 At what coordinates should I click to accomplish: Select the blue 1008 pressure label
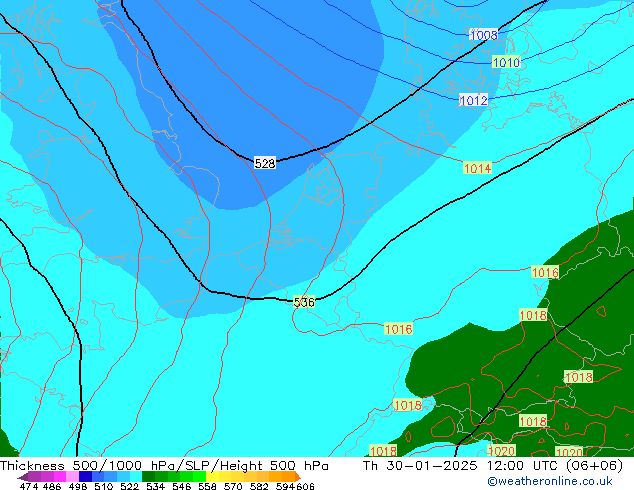pos(484,35)
